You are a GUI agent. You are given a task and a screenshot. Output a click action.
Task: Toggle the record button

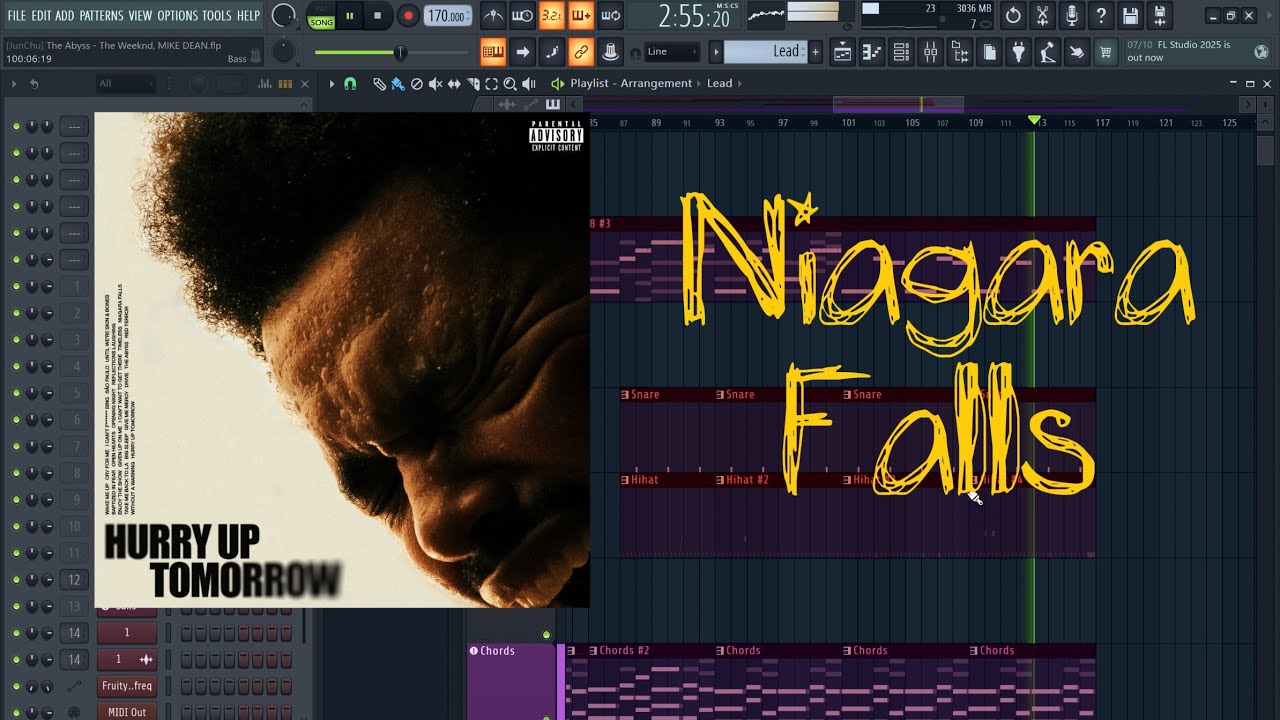pyautogui.click(x=408, y=16)
